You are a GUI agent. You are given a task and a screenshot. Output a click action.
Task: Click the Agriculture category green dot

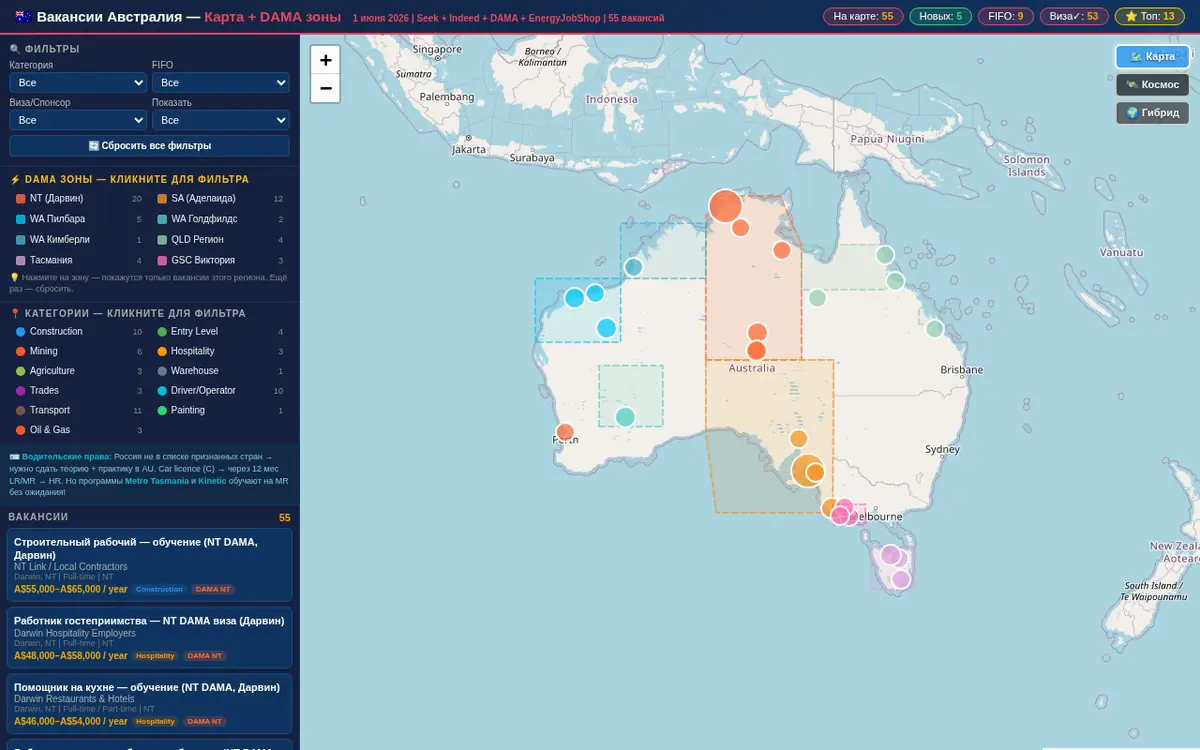pyautogui.click(x=21, y=371)
